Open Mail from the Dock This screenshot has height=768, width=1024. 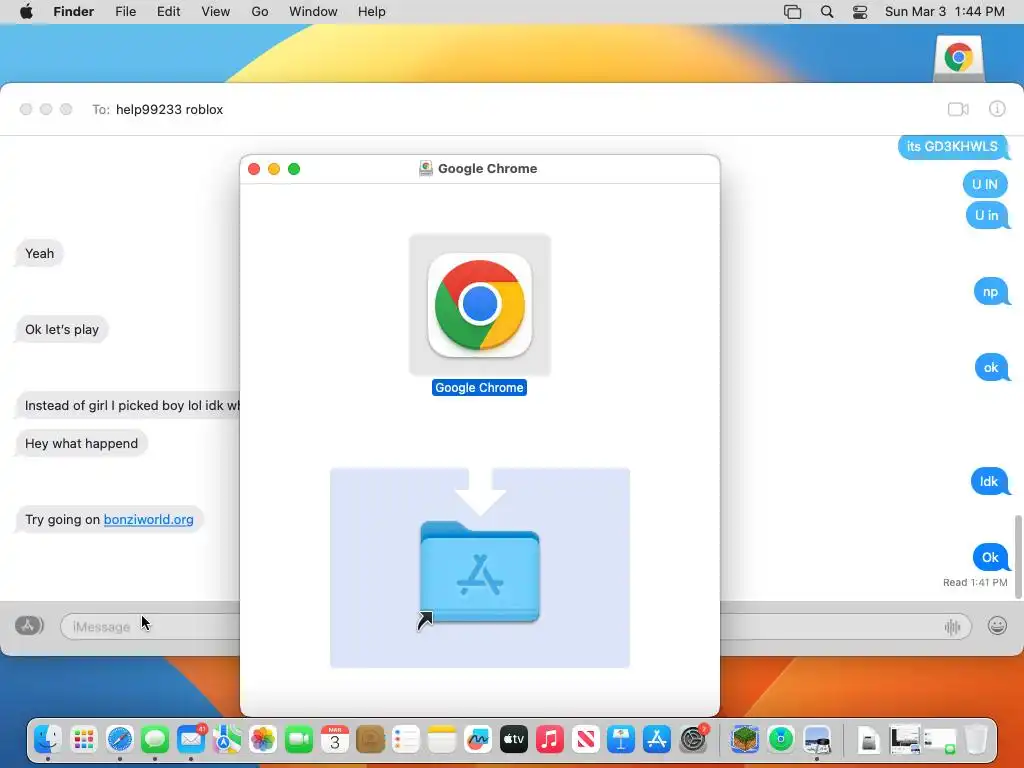point(191,739)
